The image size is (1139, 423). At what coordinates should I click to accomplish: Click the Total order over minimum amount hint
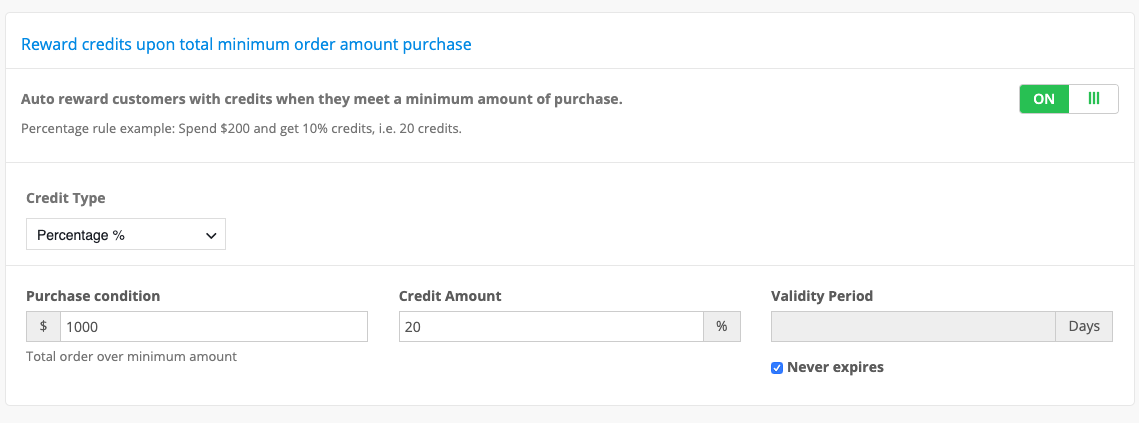pos(131,357)
